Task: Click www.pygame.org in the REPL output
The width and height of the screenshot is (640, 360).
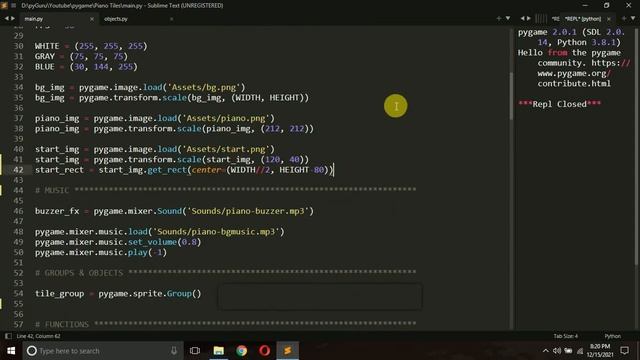Action: click(572, 73)
